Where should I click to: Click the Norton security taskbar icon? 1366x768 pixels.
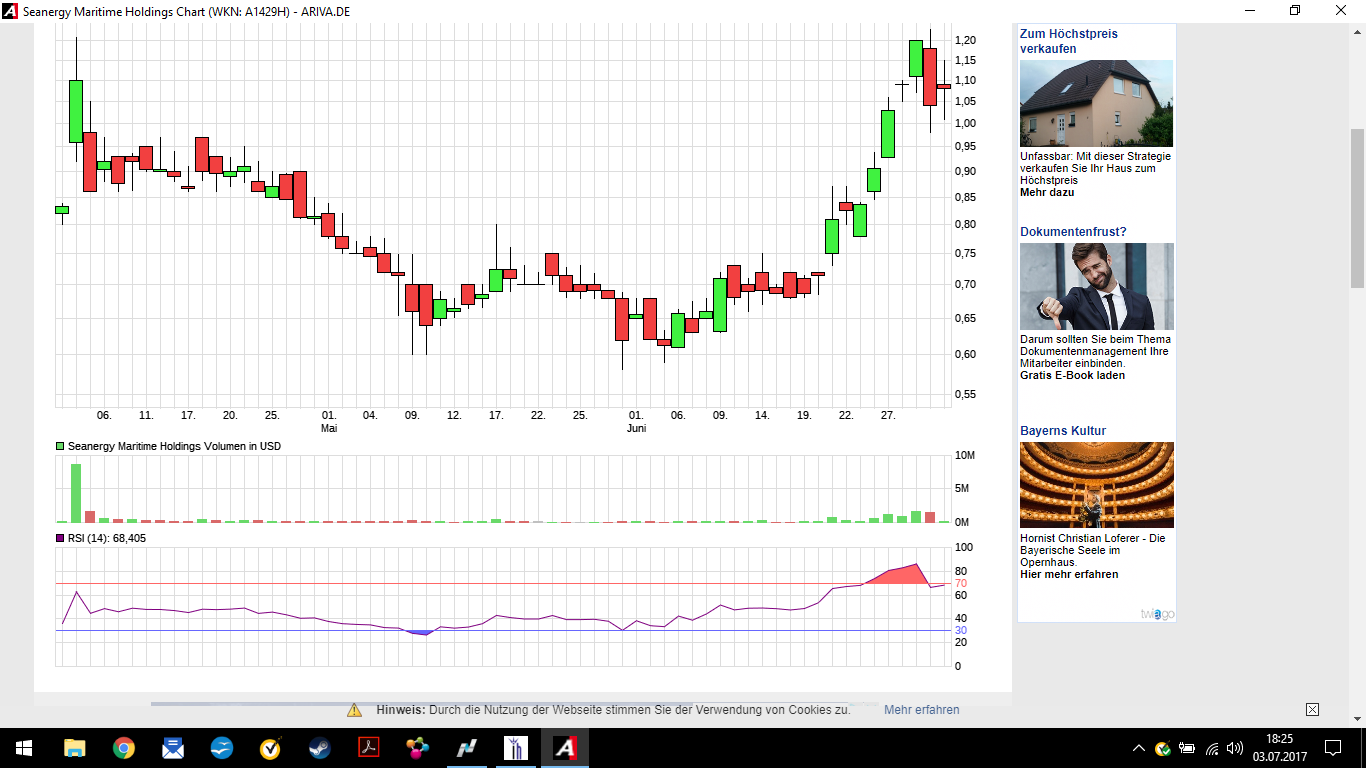tap(270, 748)
